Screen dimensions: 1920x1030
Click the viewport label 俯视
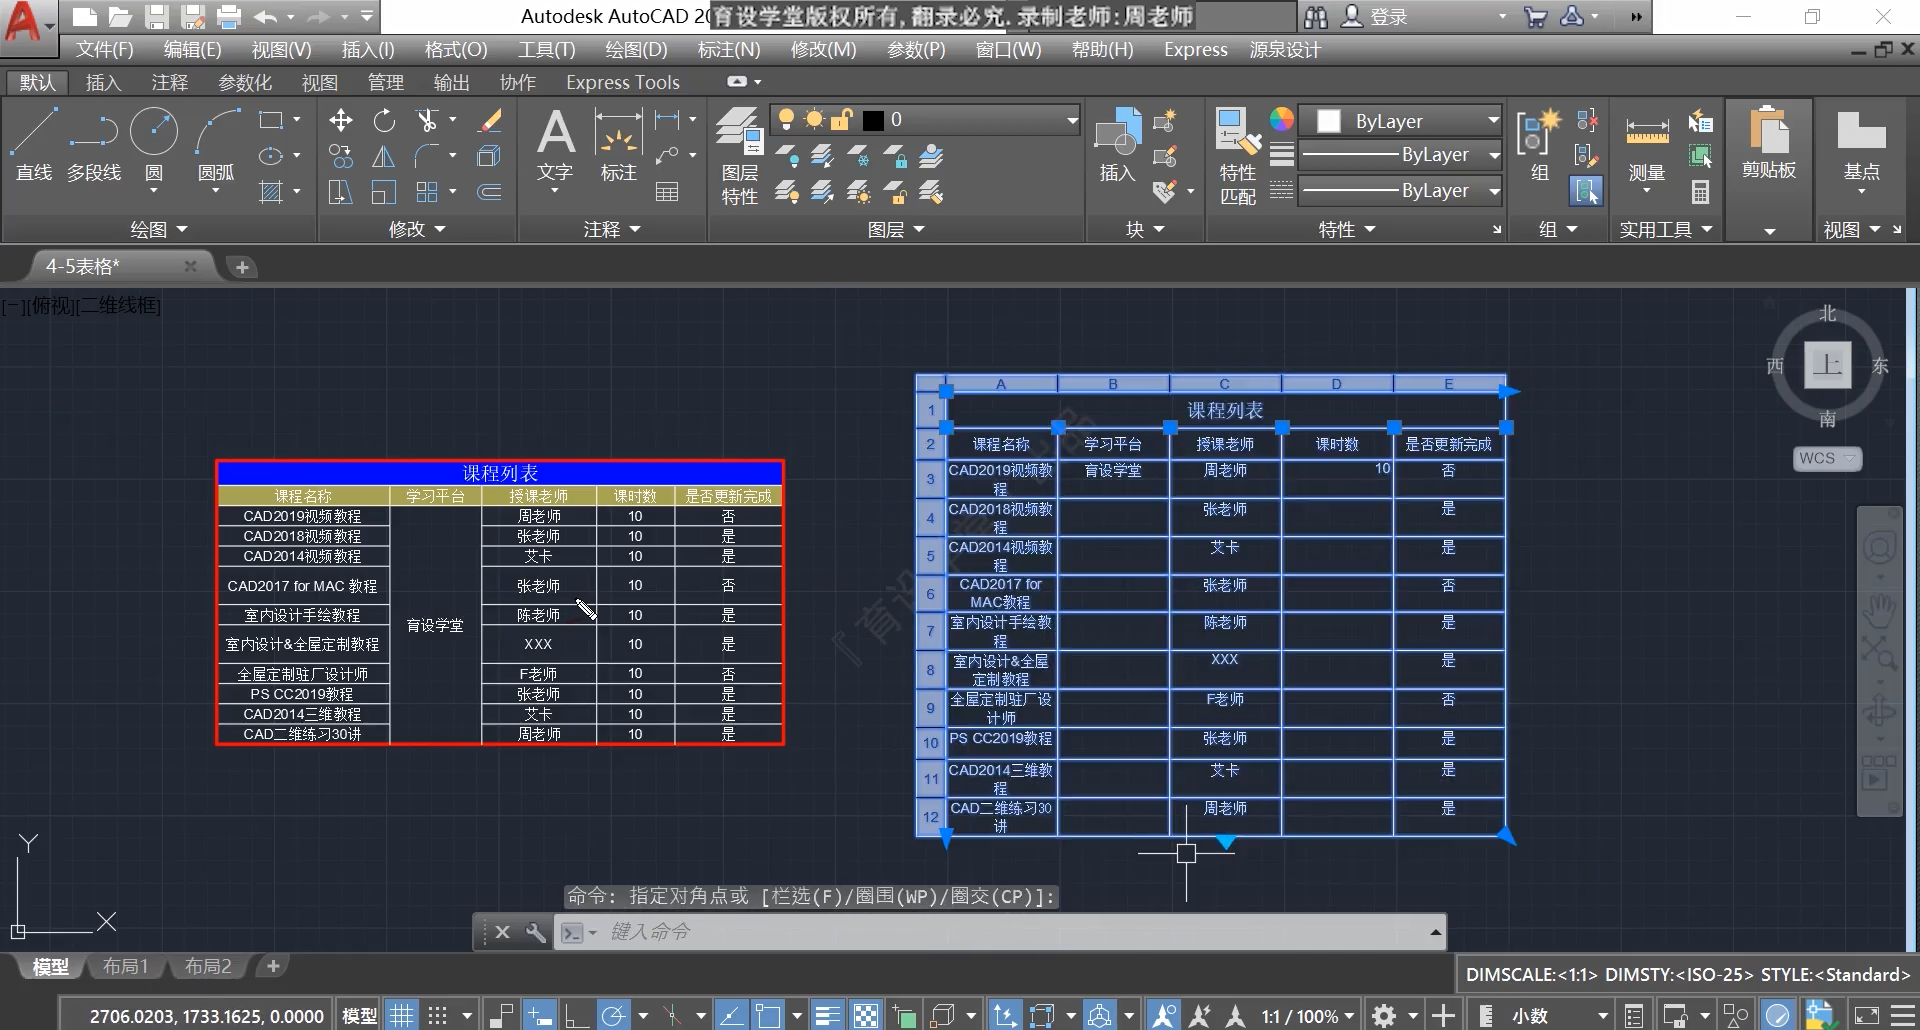coord(52,306)
